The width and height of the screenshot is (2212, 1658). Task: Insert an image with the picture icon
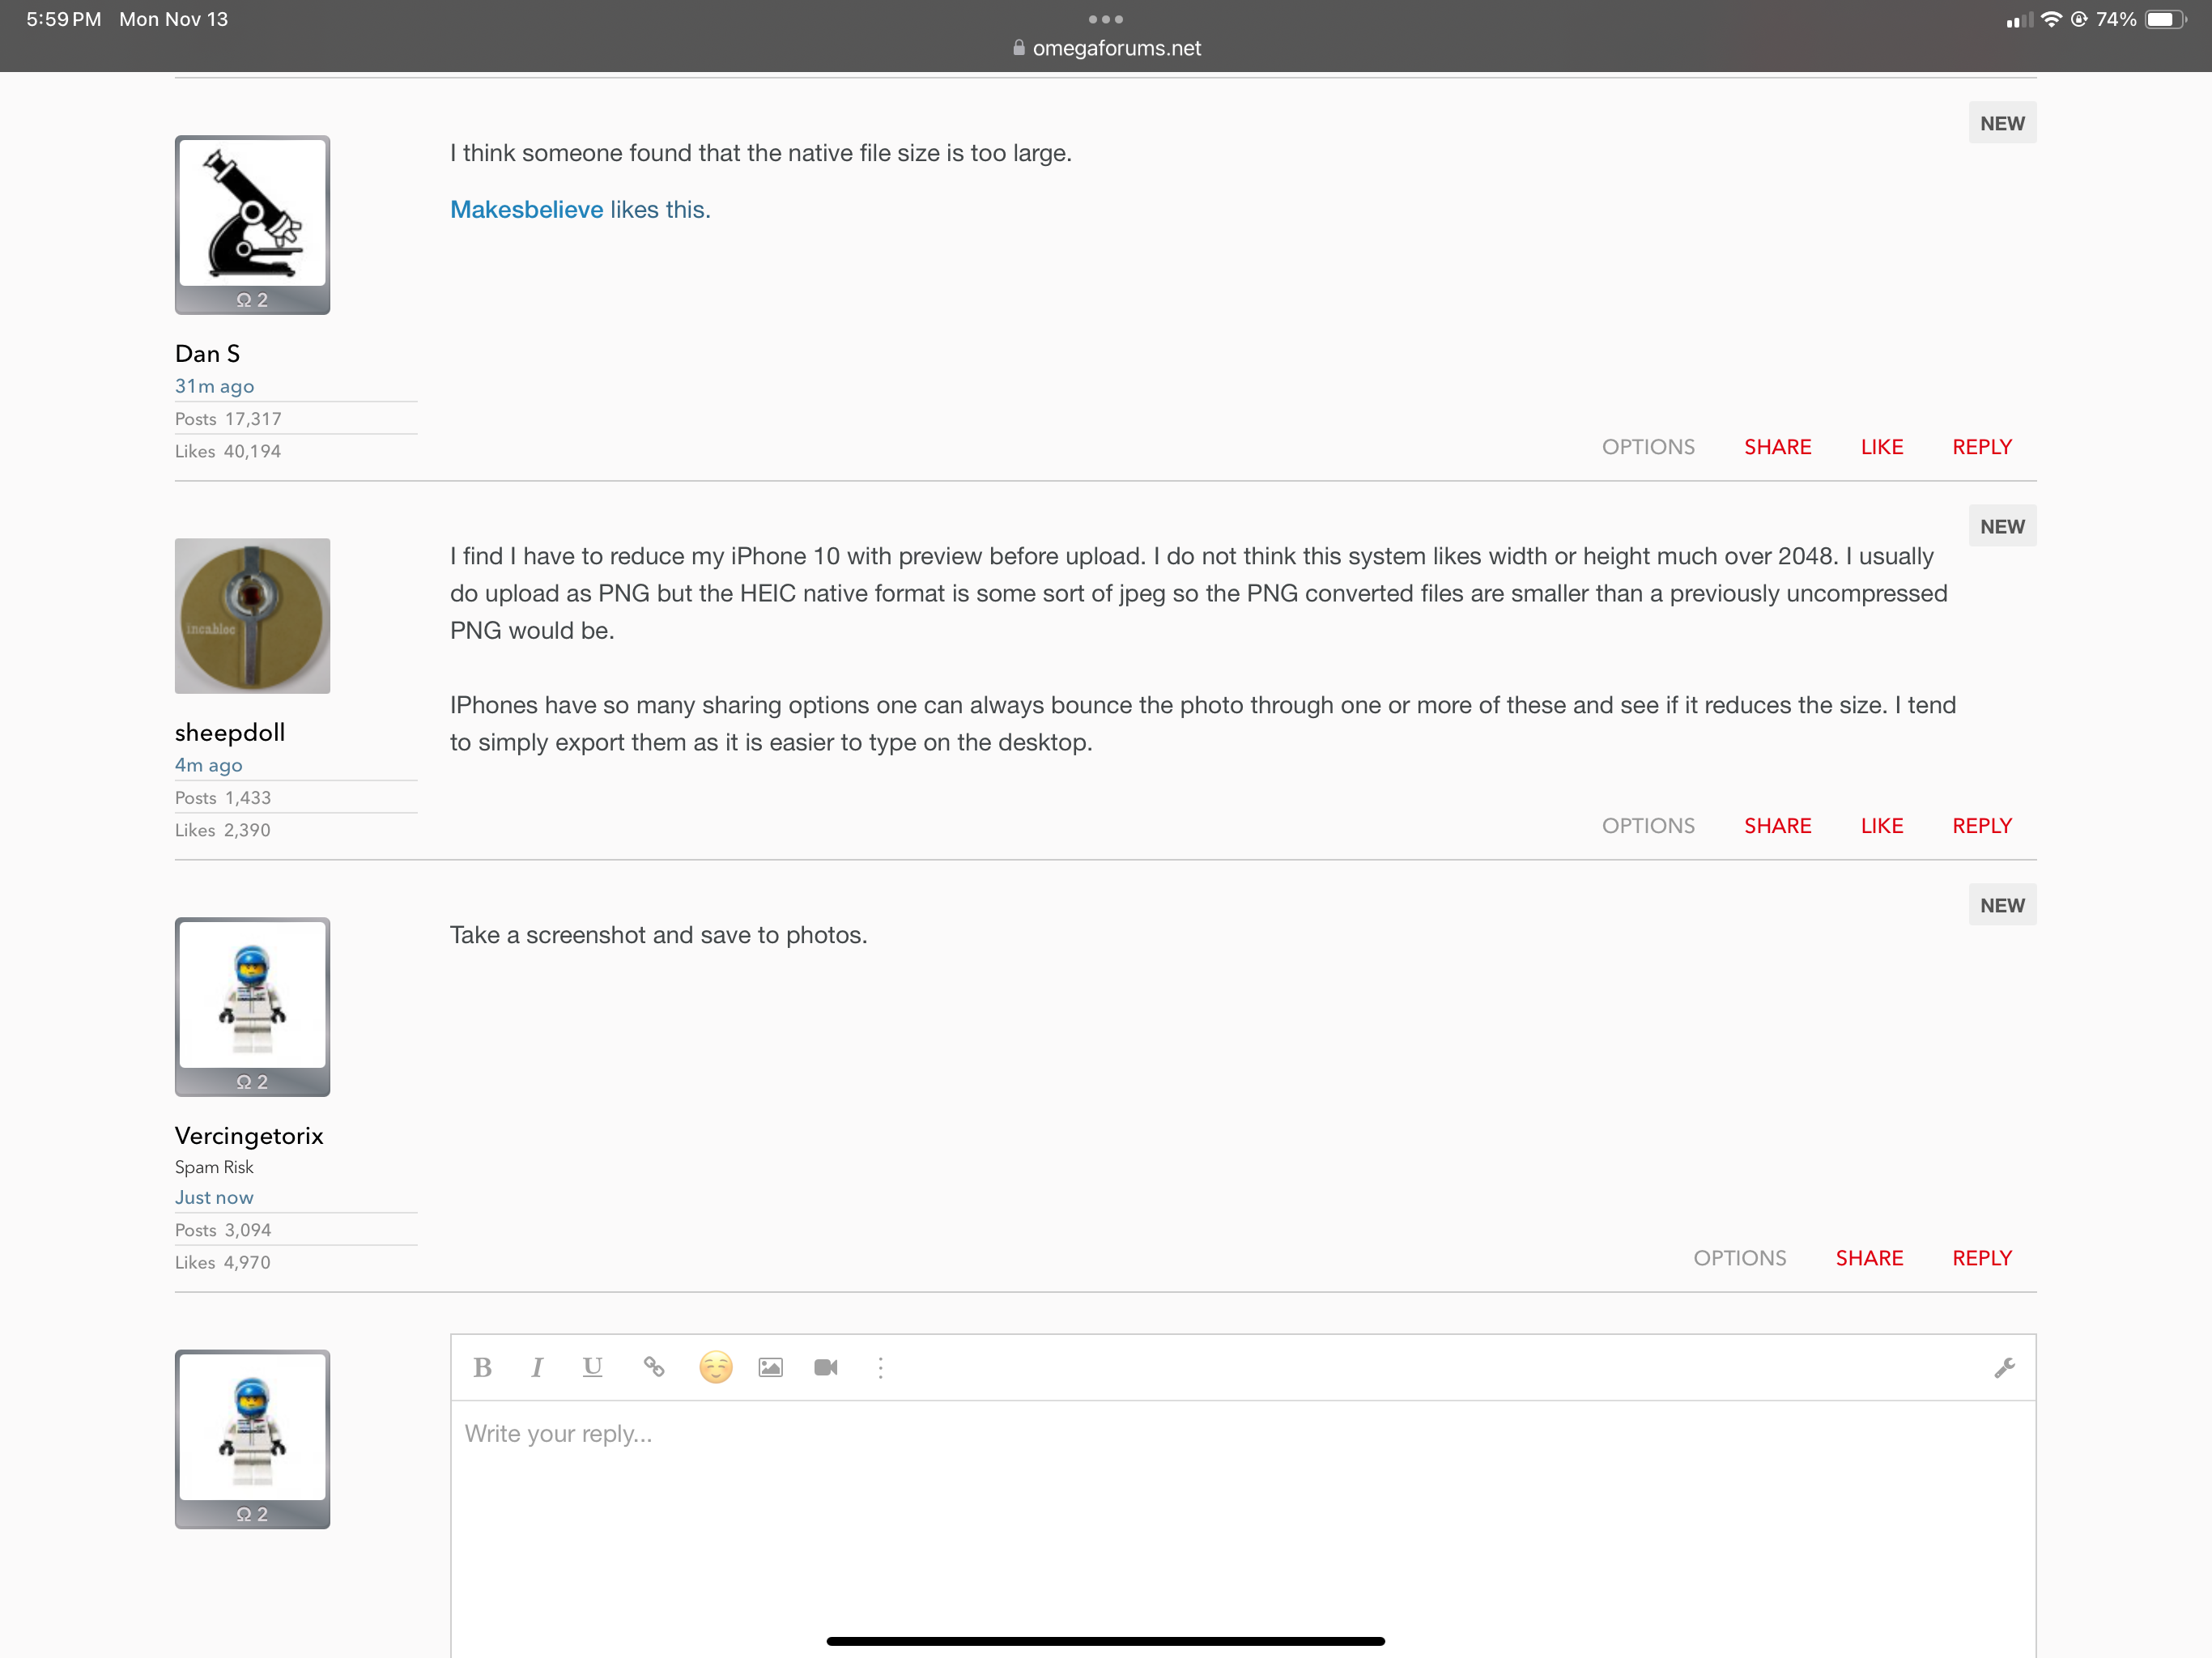point(770,1367)
